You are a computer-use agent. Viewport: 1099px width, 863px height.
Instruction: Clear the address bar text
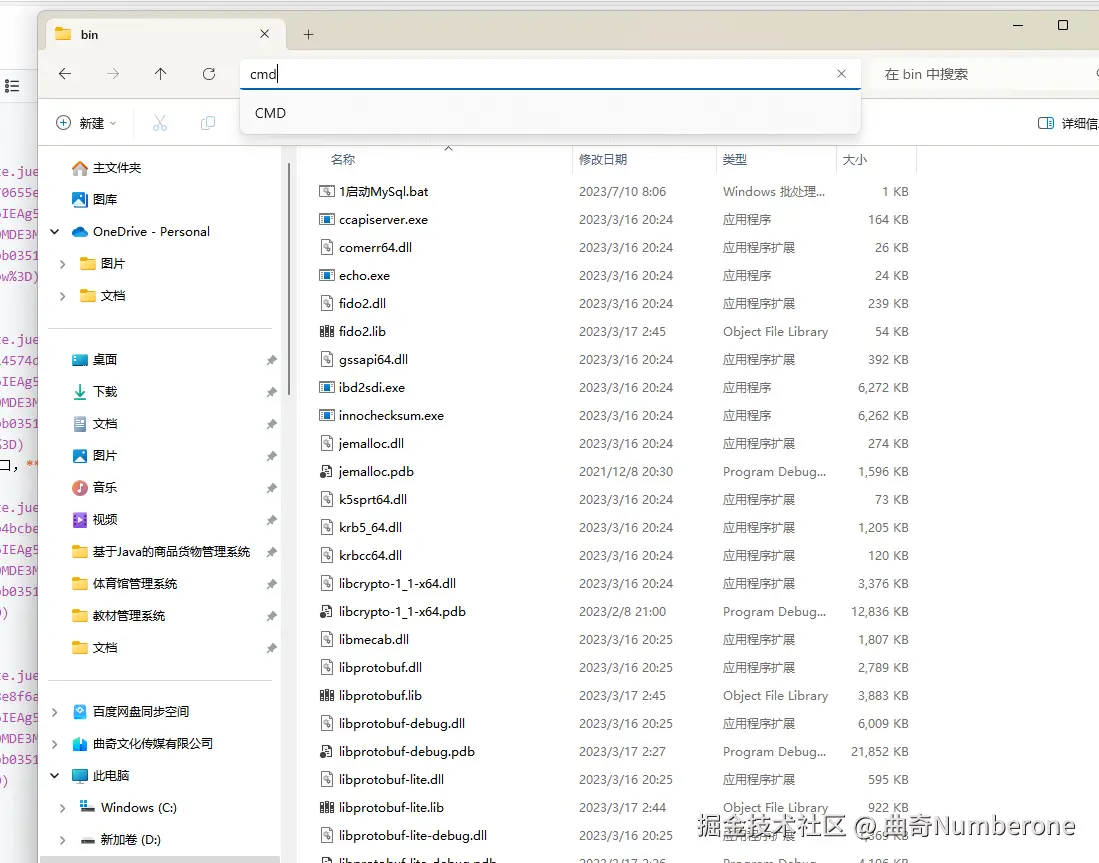click(842, 74)
